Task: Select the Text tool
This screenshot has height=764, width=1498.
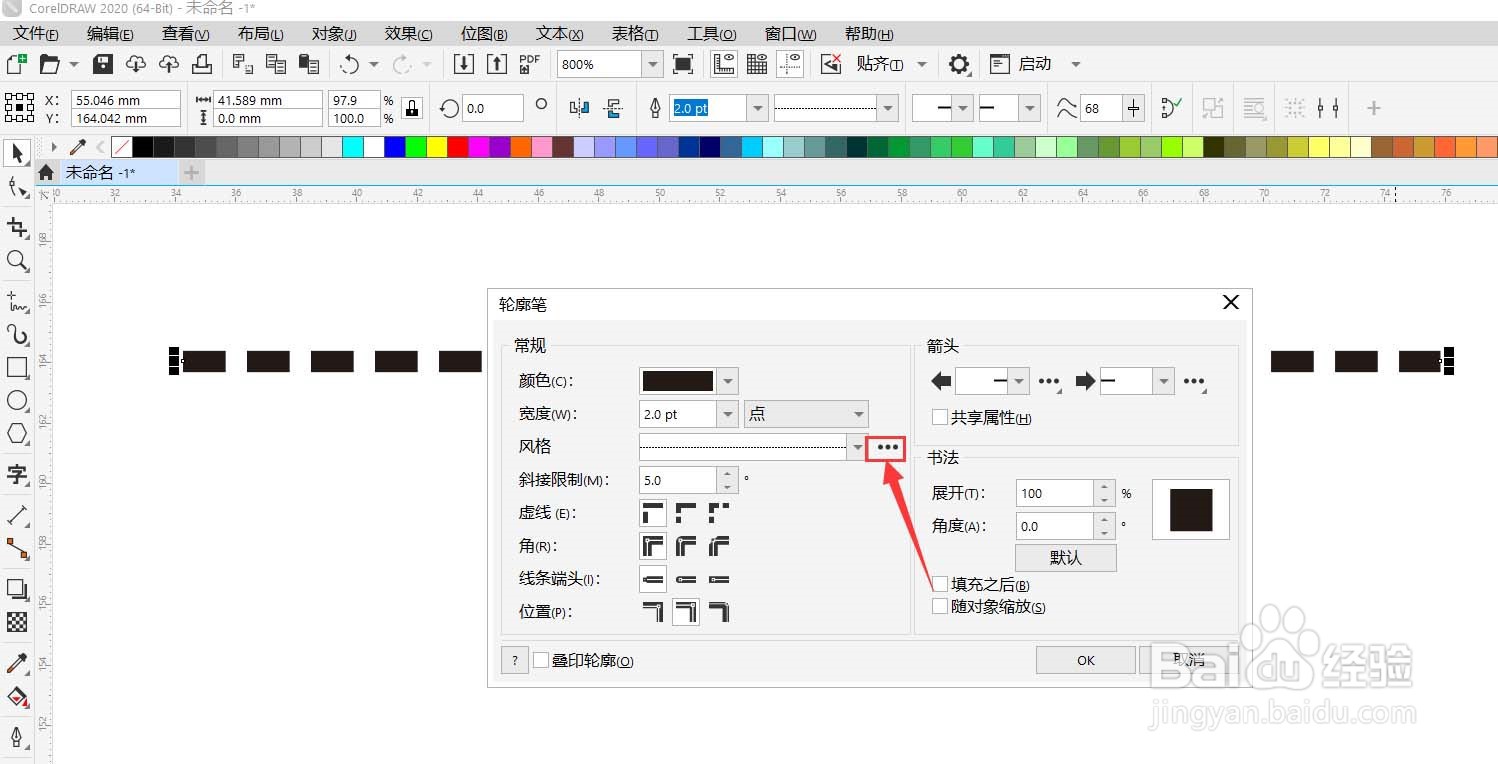Action: coord(17,473)
